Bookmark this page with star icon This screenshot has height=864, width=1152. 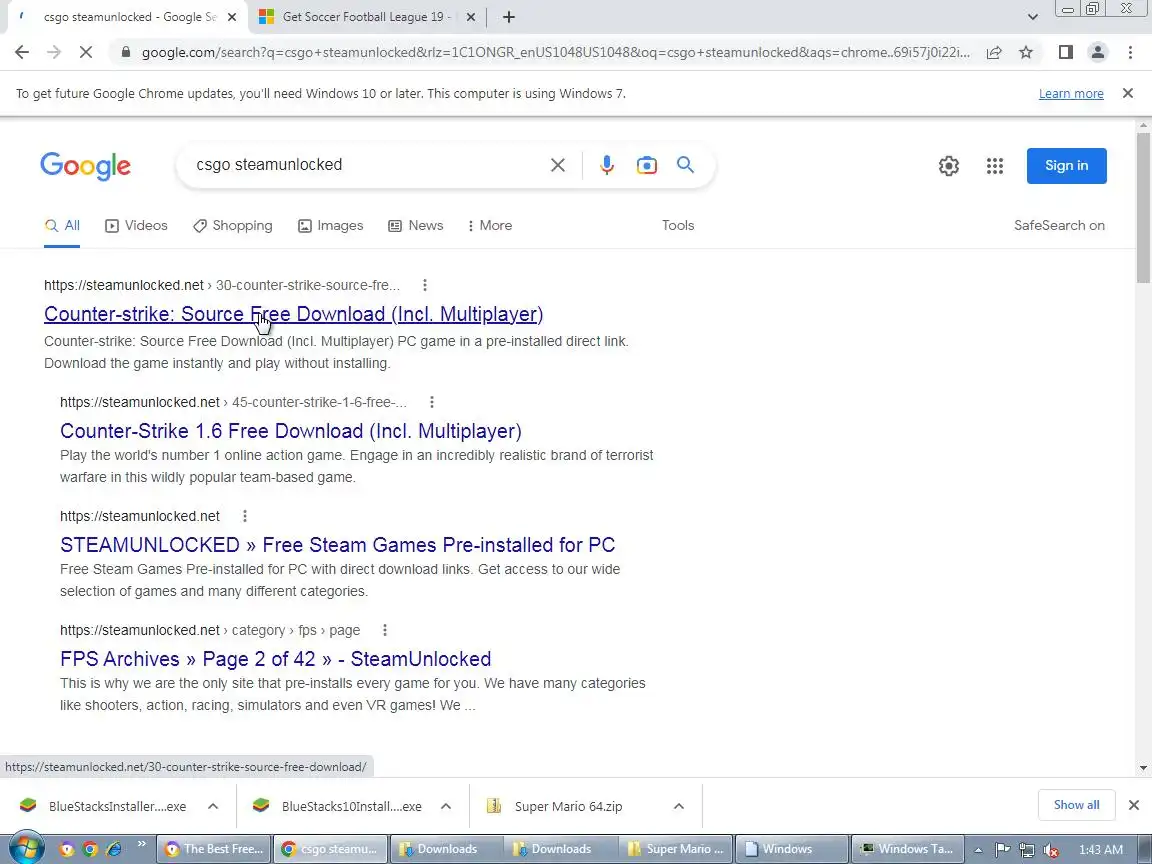click(1026, 52)
